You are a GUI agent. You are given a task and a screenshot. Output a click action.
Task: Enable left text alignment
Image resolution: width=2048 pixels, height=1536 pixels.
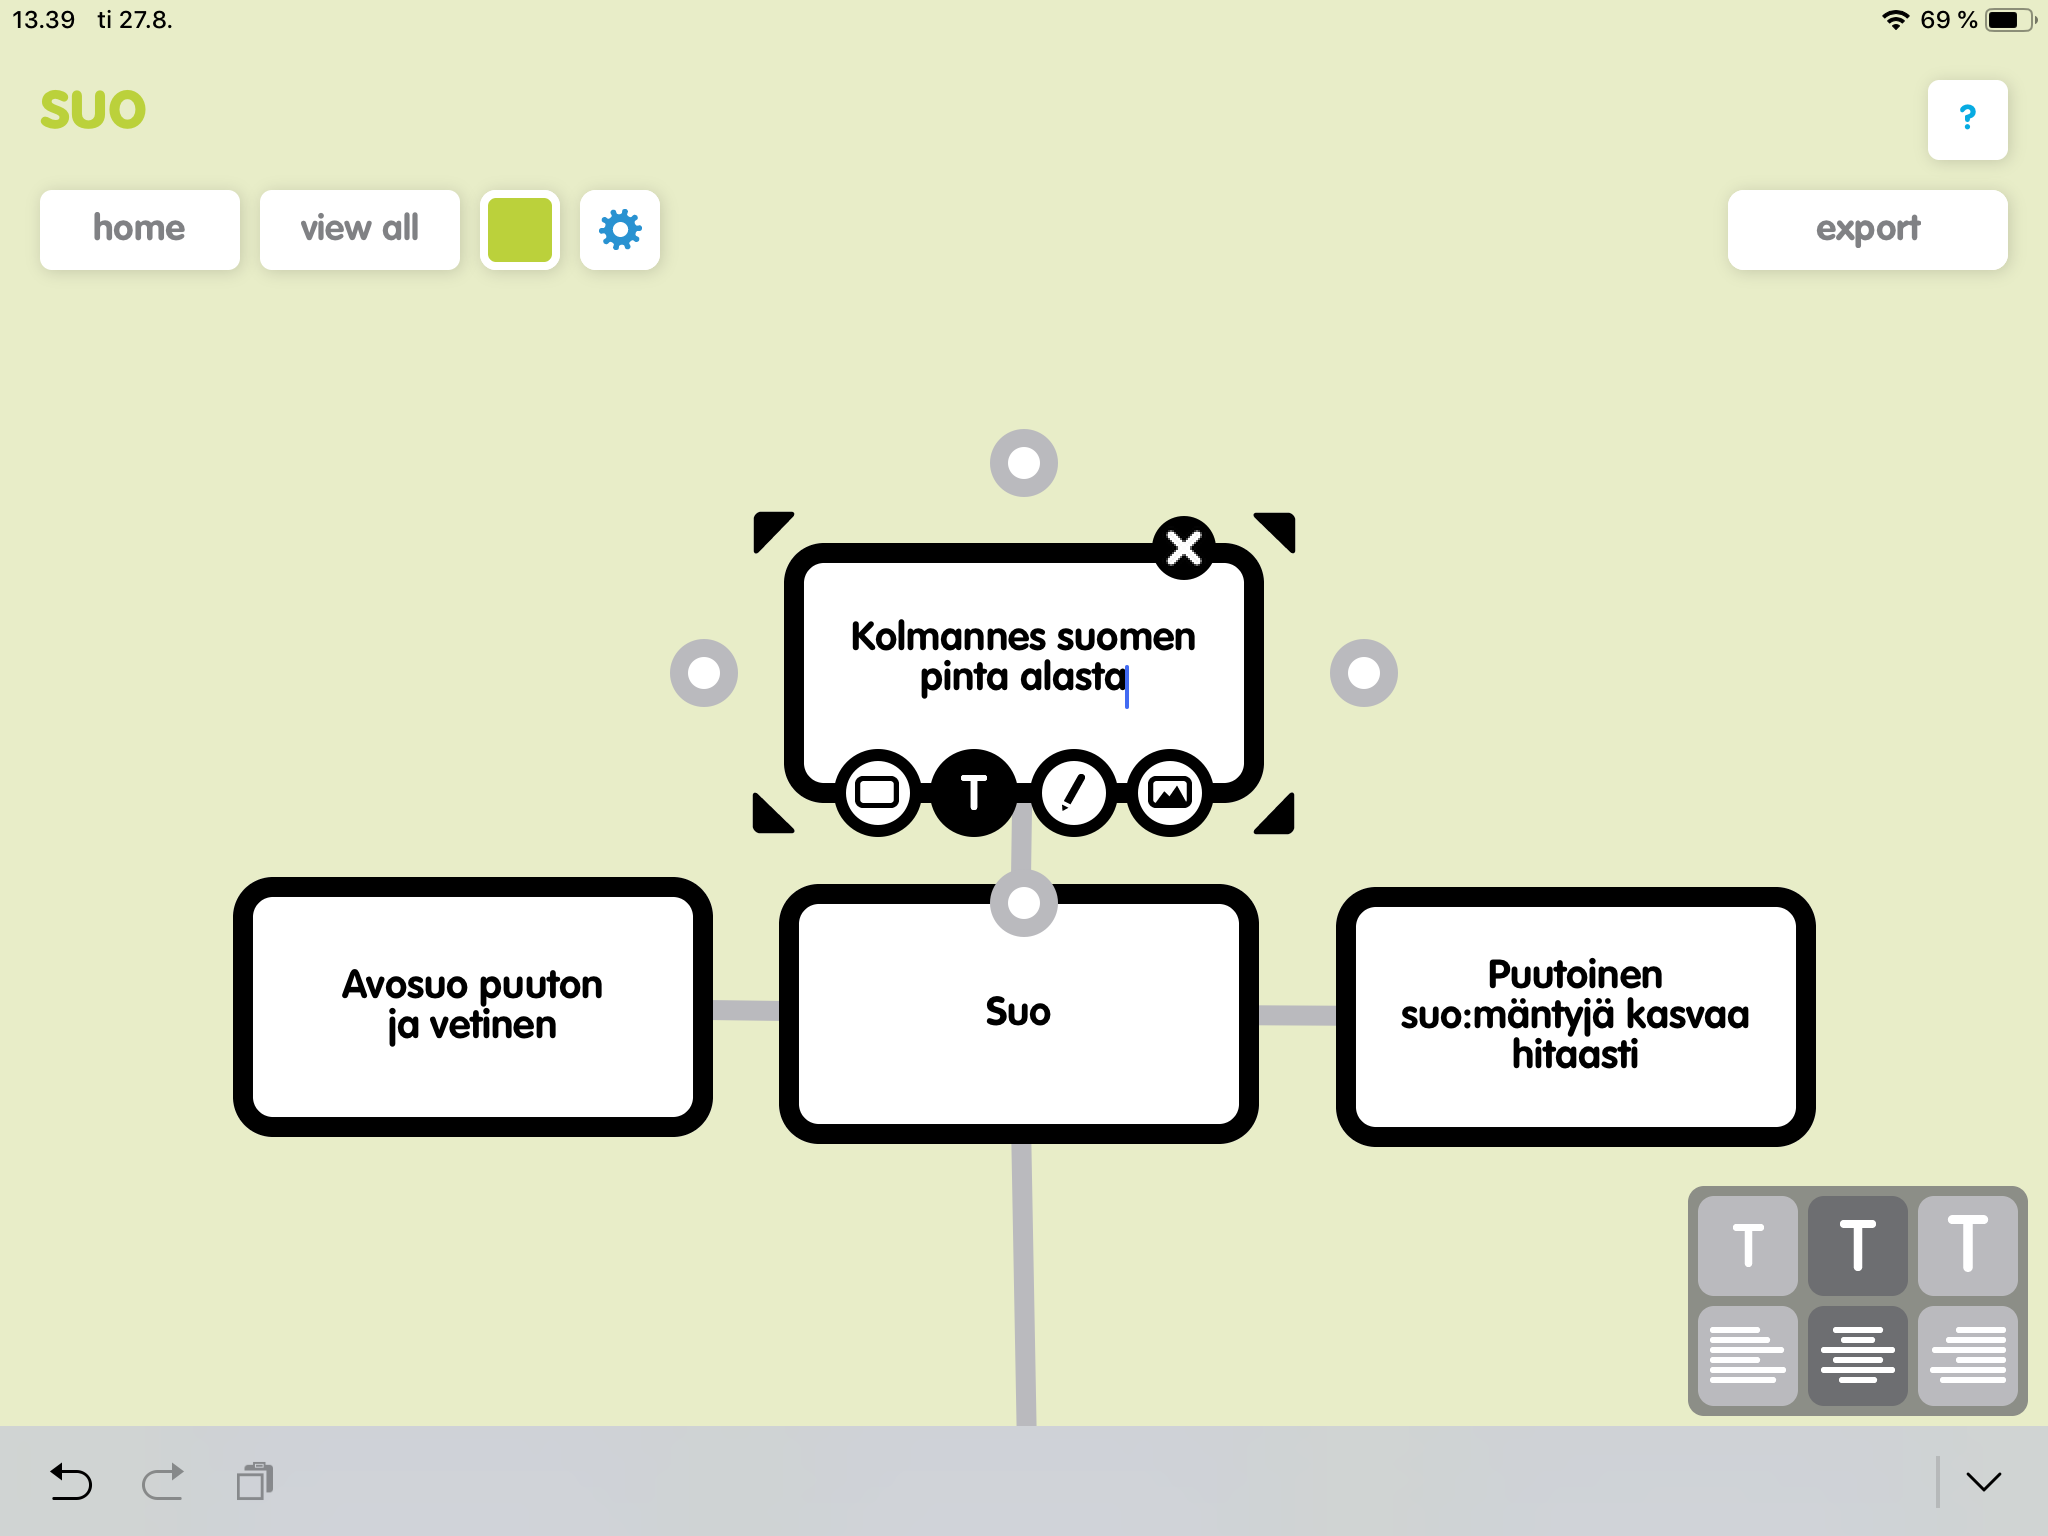click(1747, 1355)
